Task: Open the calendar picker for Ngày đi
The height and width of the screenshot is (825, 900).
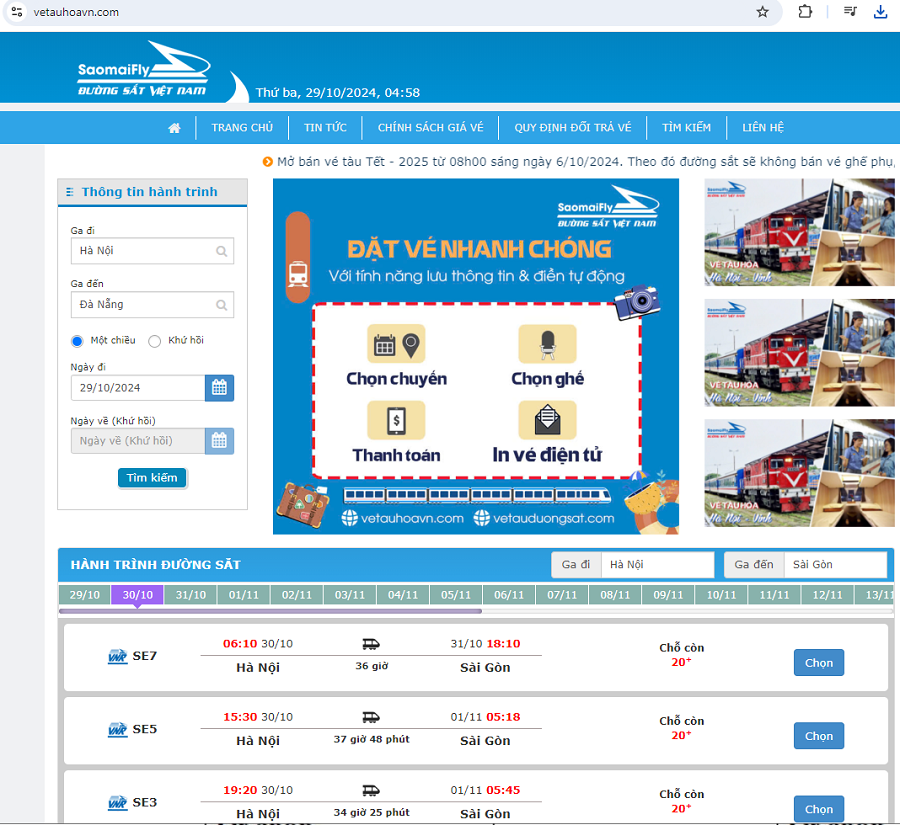Action: click(x=219, y=388)
